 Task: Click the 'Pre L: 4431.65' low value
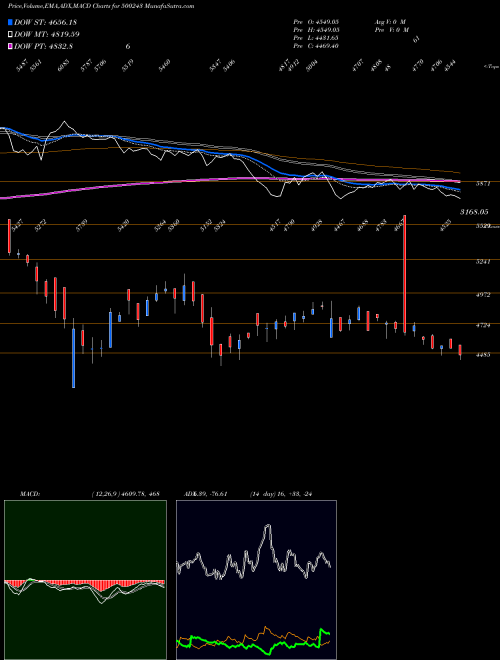316,38
